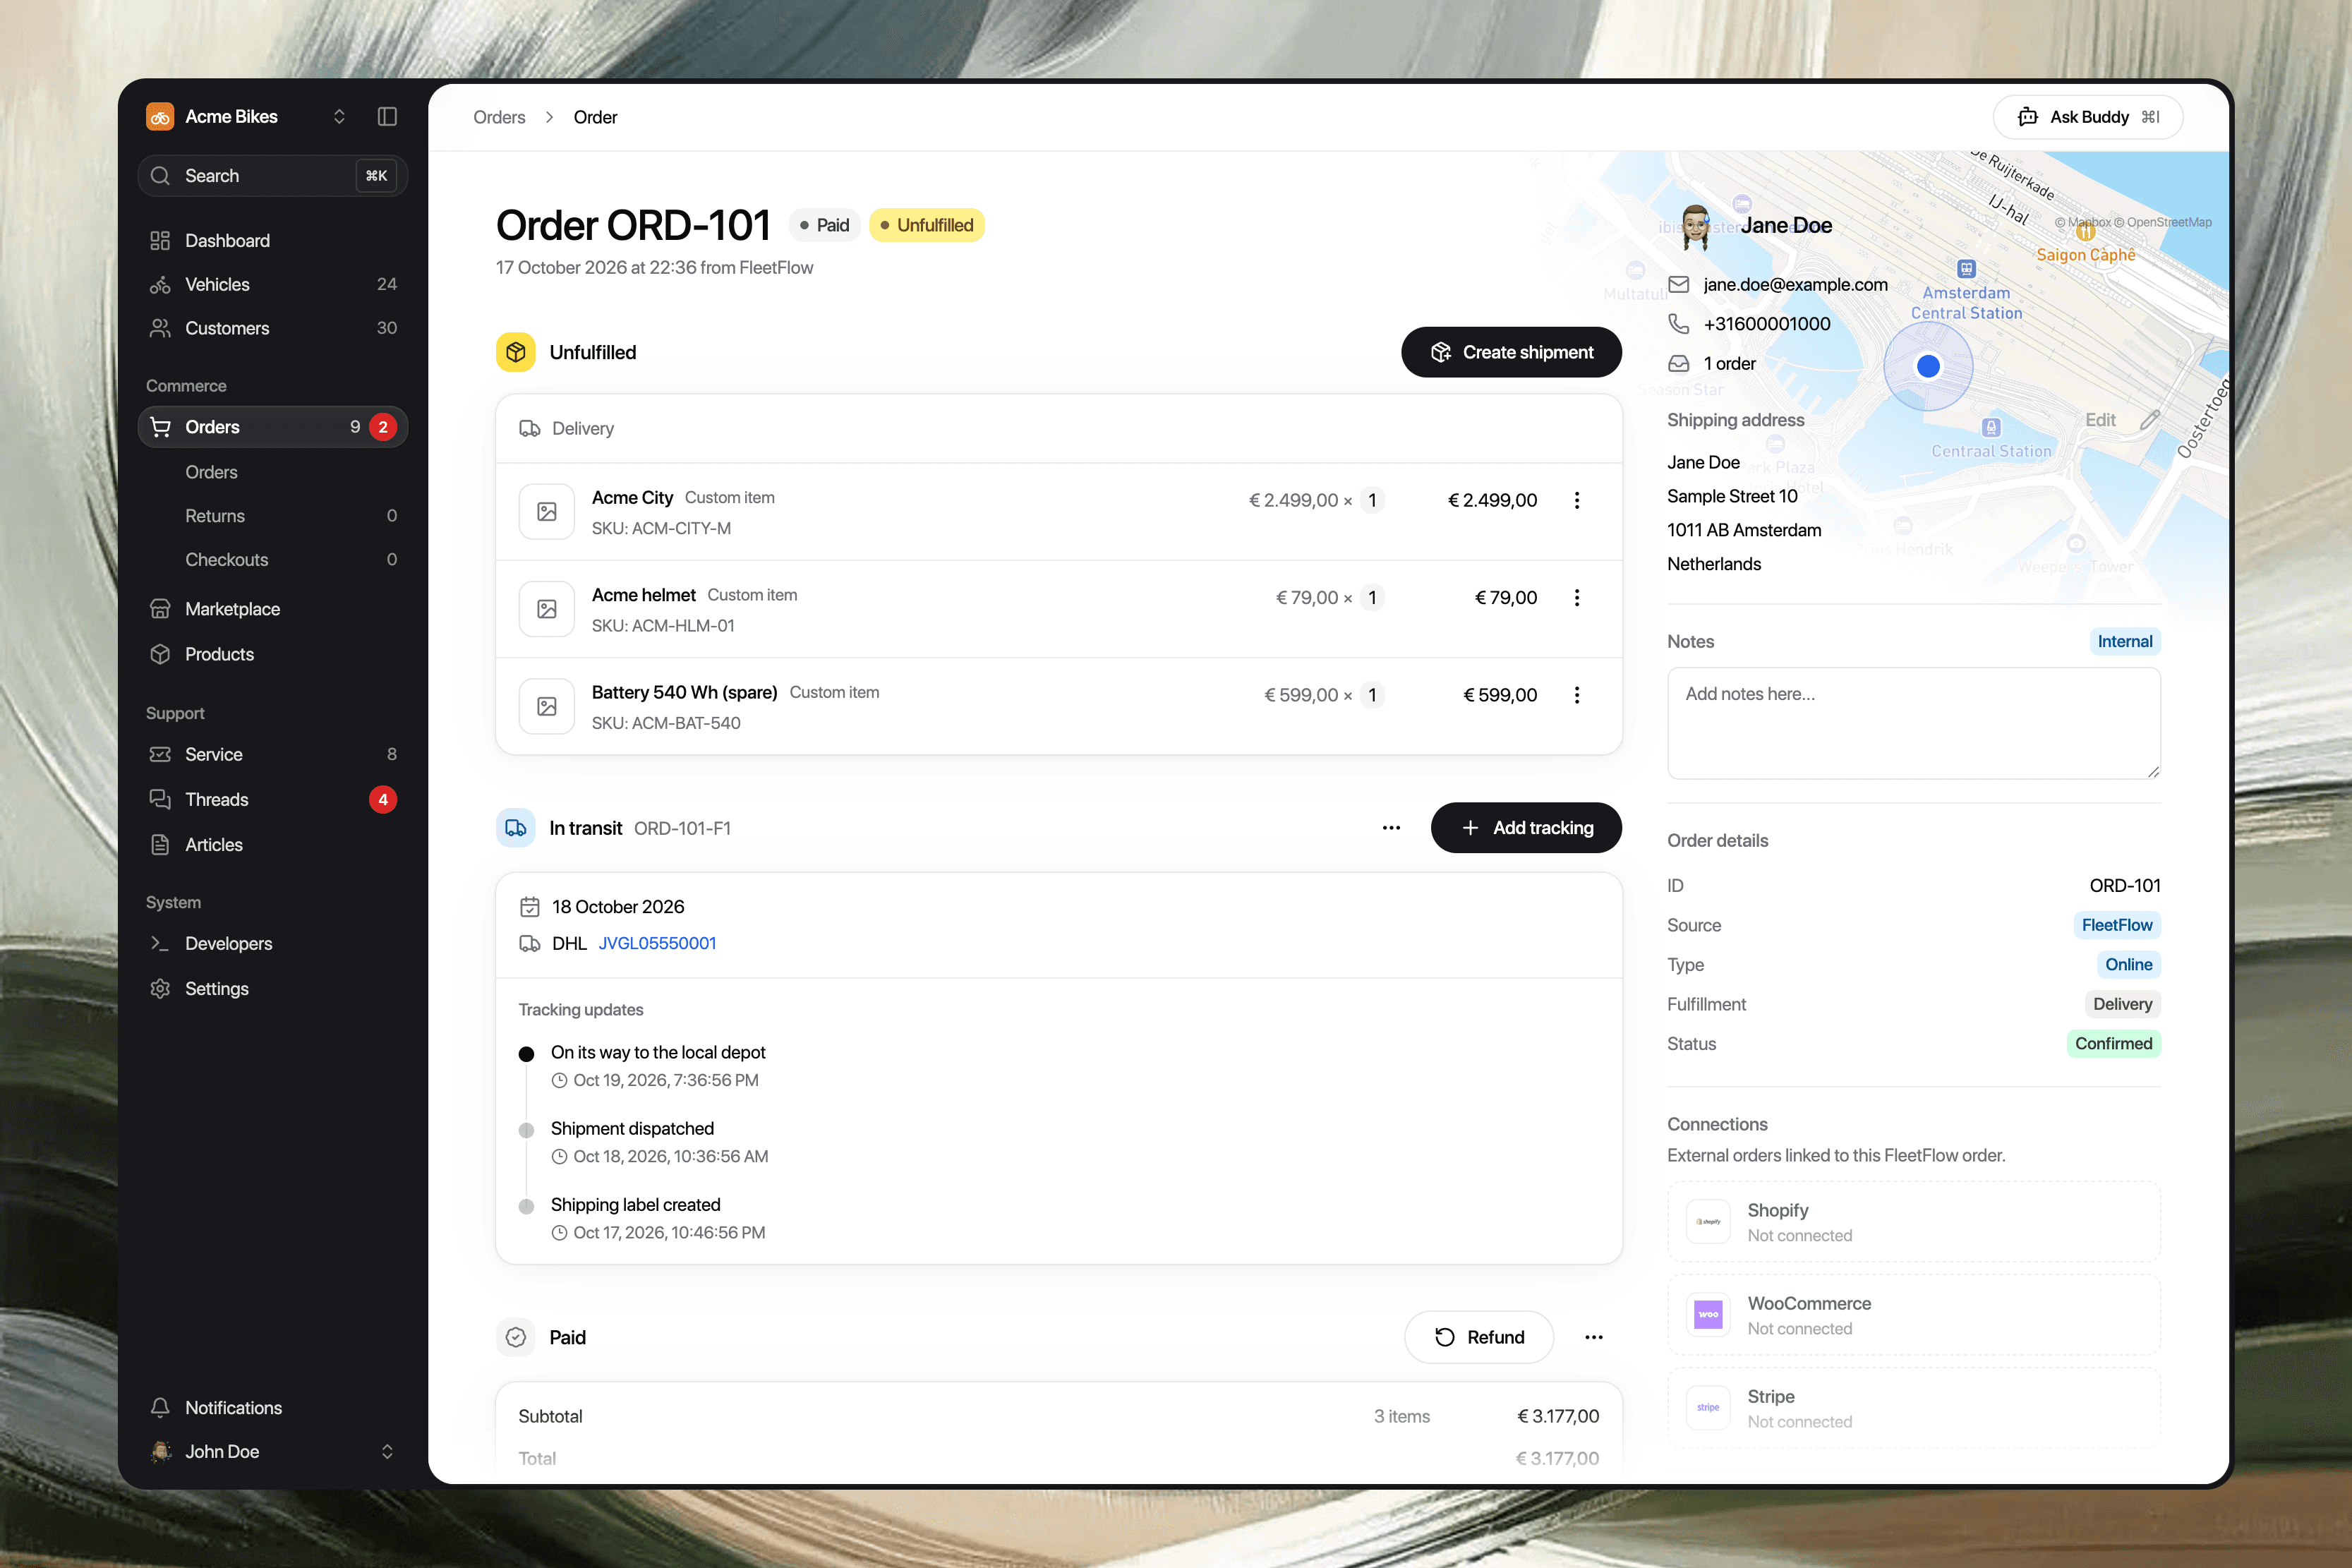
Task: Go to Vehicles in the sidebar
Action: click(x=272, y=285)
